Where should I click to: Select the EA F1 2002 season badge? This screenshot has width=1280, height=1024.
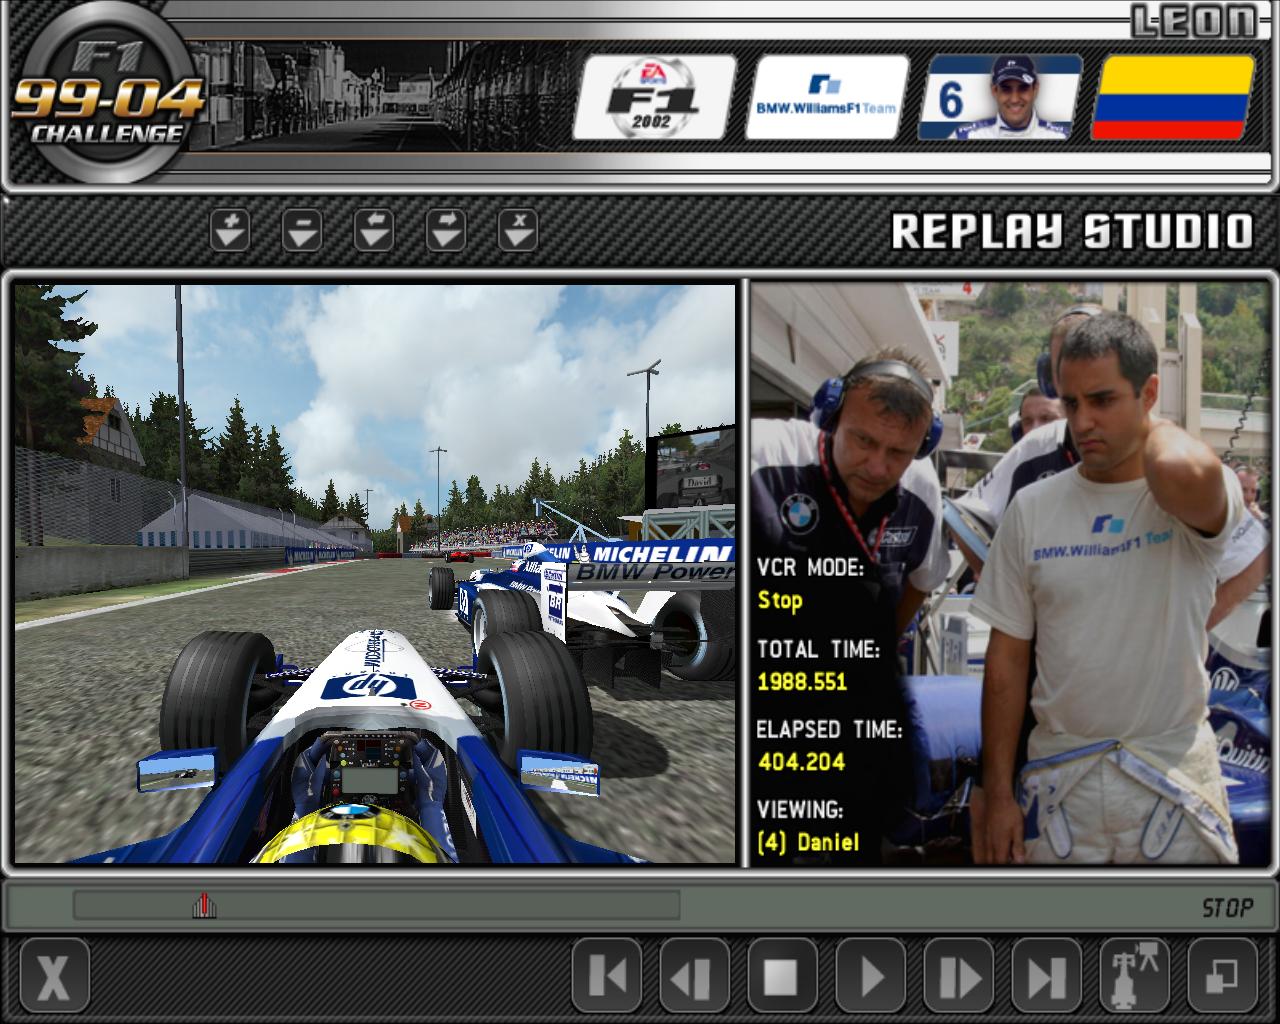pyautogui.click(x=654, y=97)
